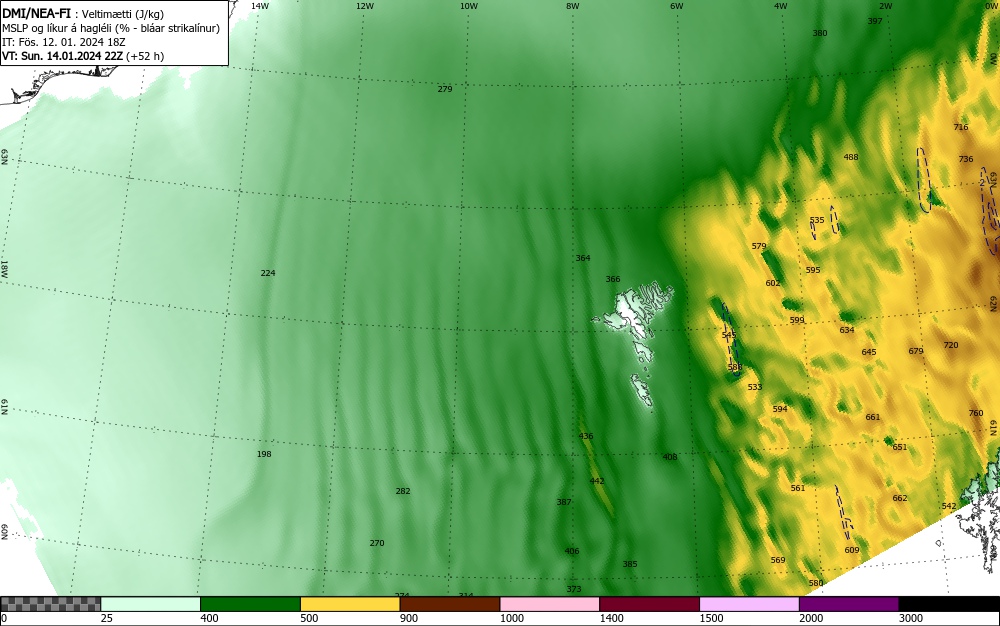Click the 488 value on the map

[851, 157]
